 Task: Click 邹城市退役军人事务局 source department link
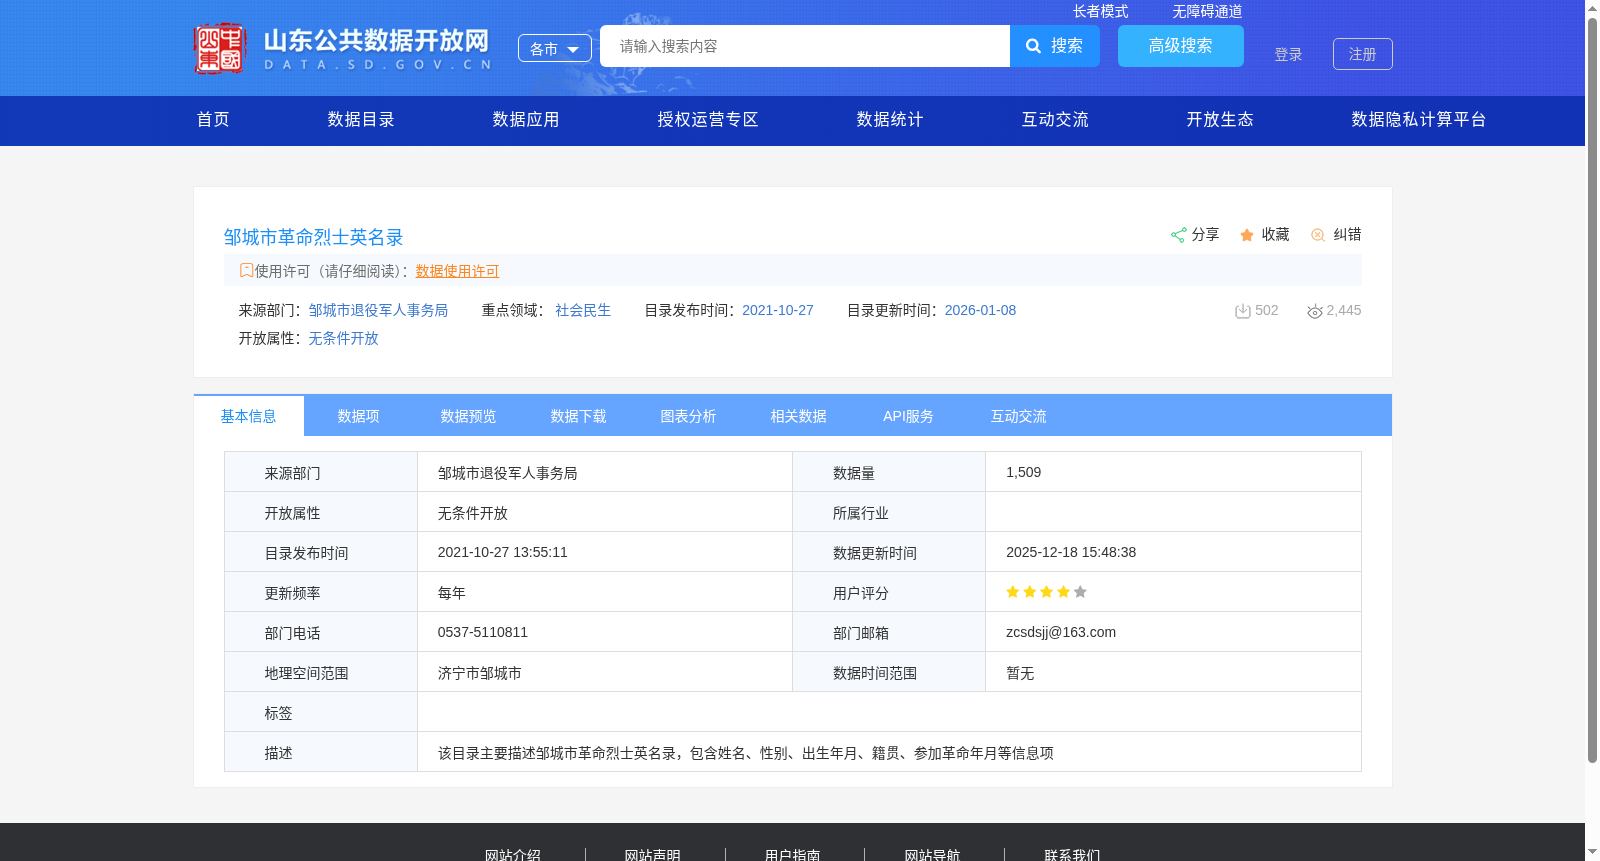point(378,310)
